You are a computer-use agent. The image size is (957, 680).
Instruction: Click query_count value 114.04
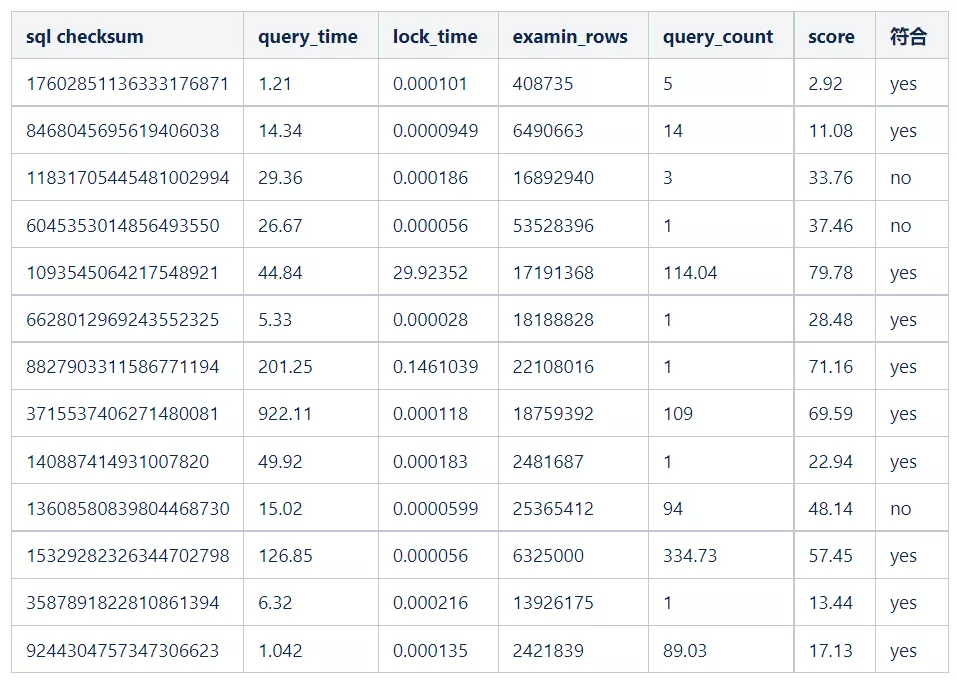click(690, 272)
